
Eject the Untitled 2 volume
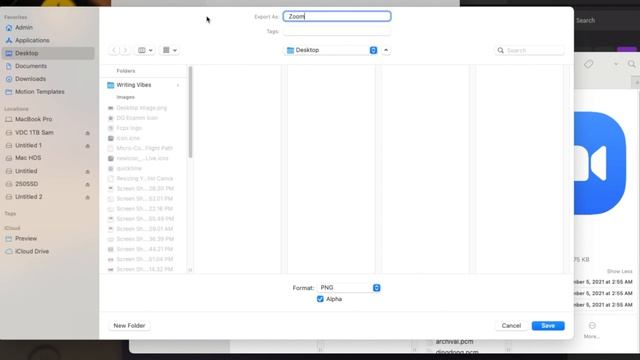(x=87, y=197)
